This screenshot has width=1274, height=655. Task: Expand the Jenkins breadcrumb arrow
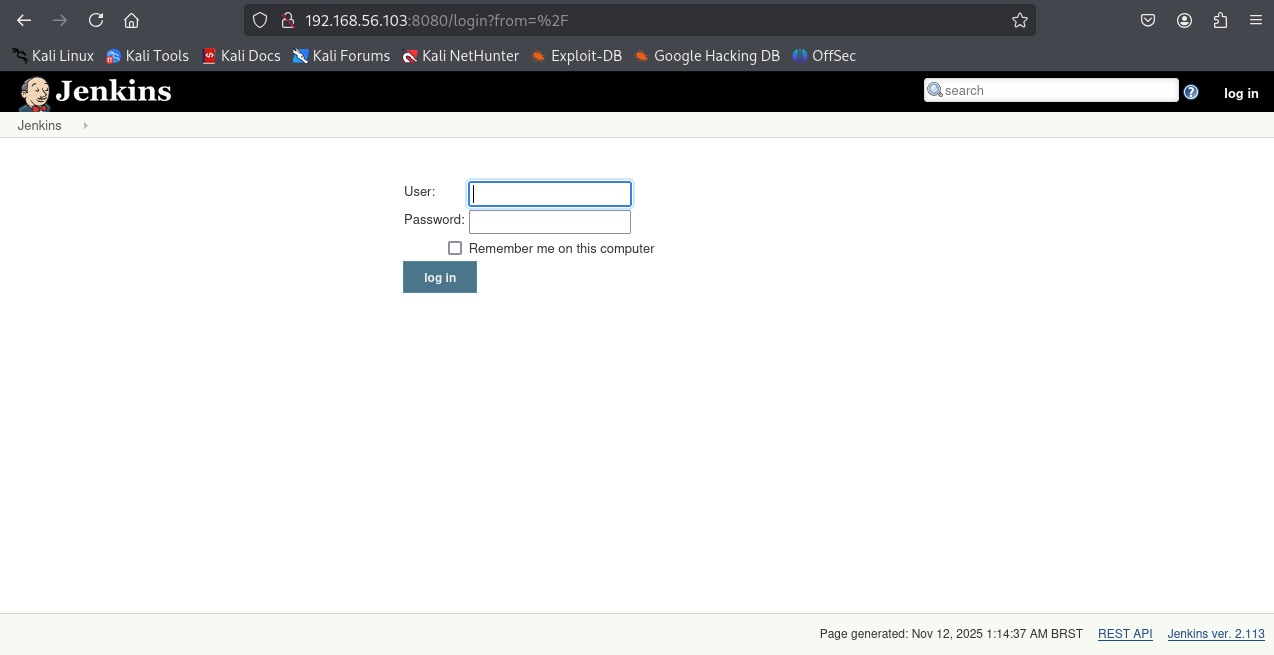tap(85, 125)
